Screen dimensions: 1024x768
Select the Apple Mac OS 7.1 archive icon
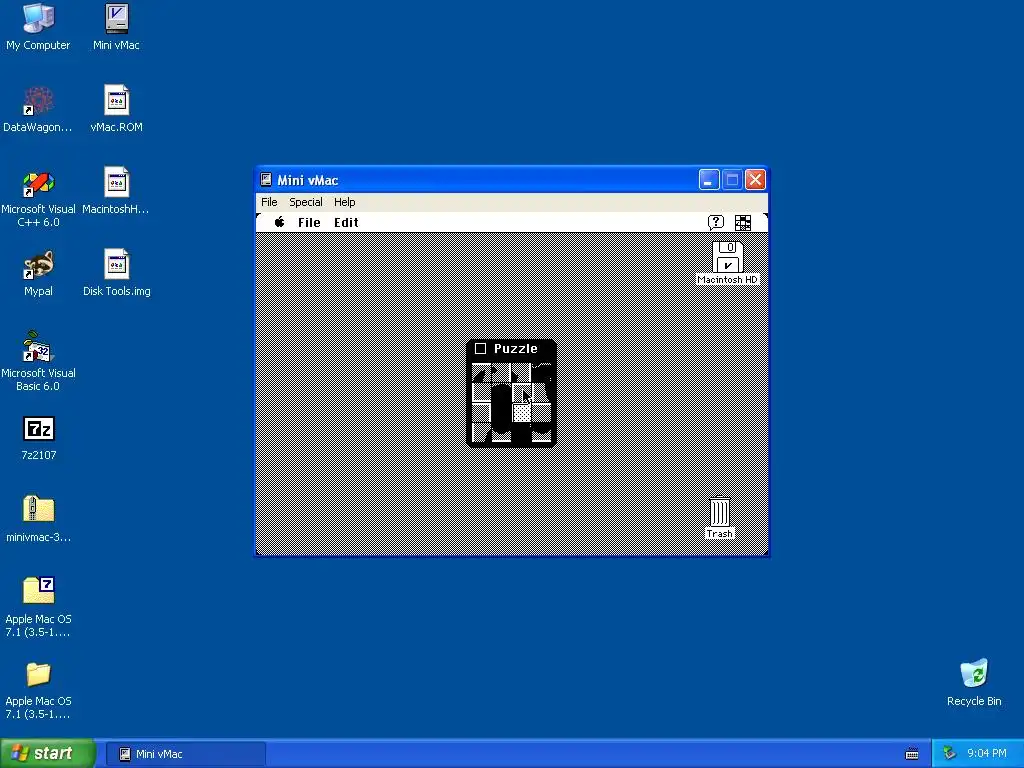tap(38, 607)
